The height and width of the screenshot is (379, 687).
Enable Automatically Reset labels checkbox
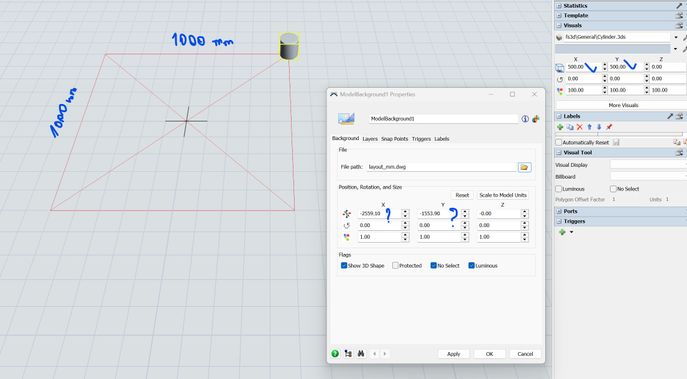pyautogui.click(x=559, y=142)
